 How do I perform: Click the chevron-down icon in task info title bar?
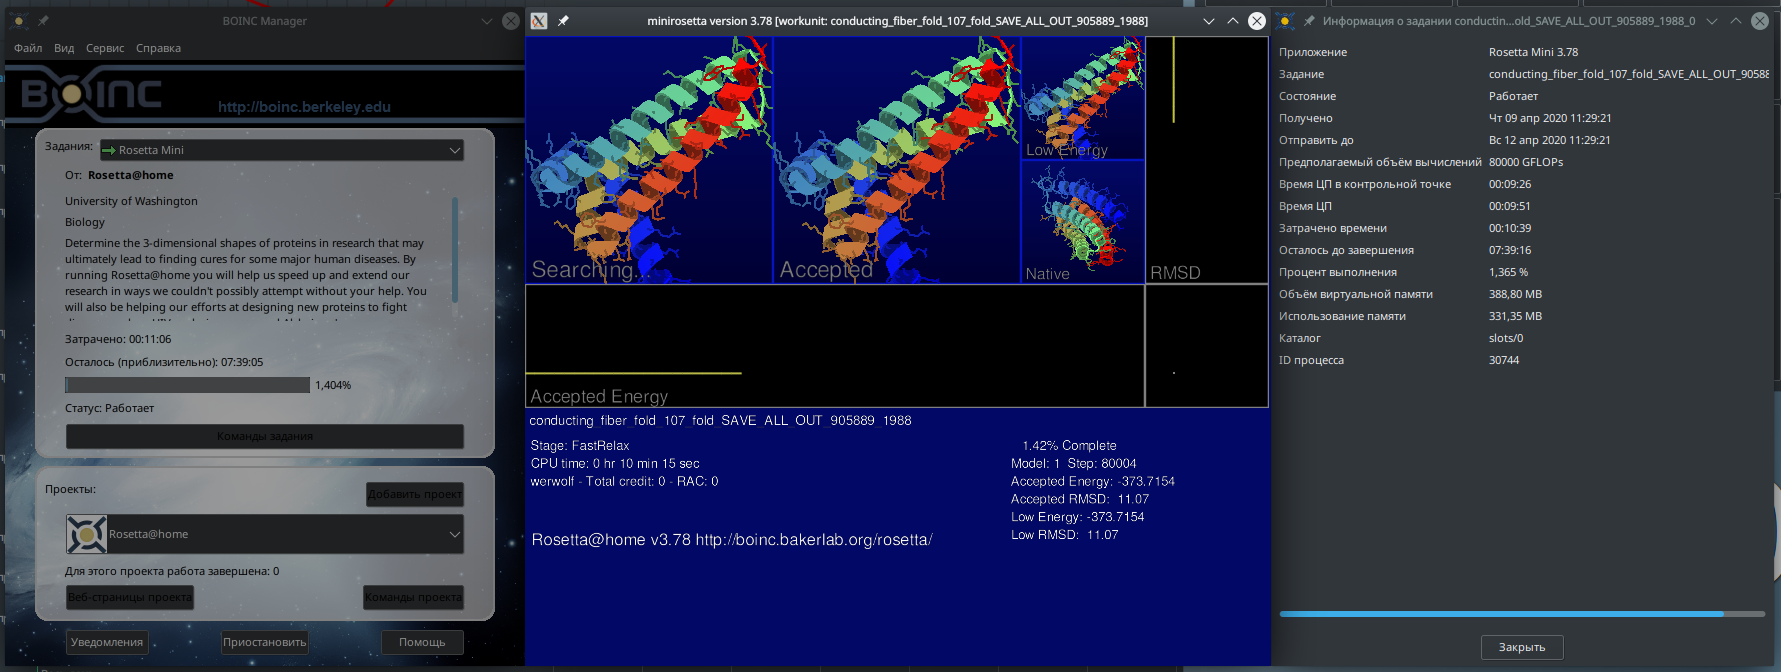tap(1712, 21)
